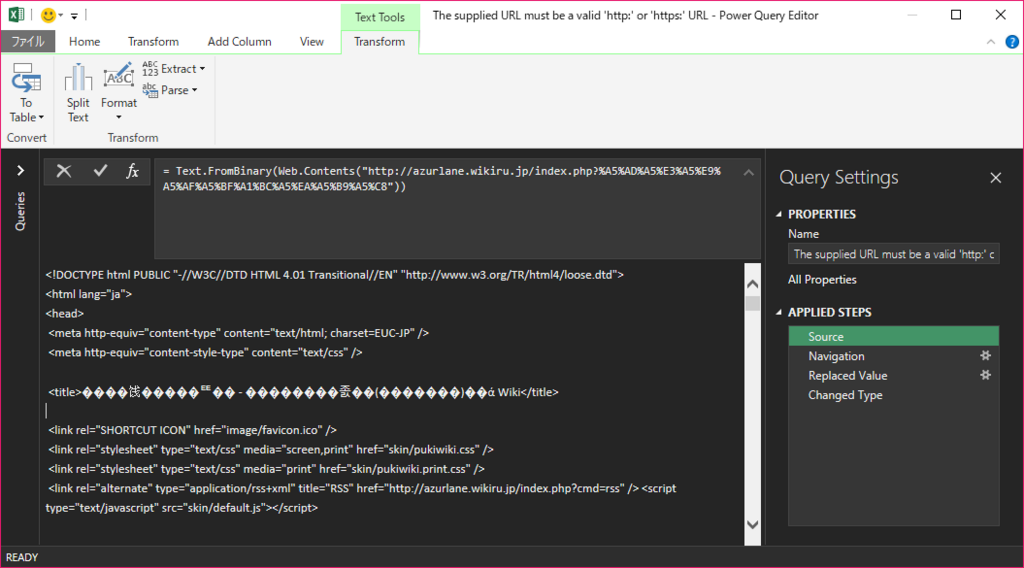The image size is (1024, 568).
Task: Close the Query Settings pane
Action: 995,178
